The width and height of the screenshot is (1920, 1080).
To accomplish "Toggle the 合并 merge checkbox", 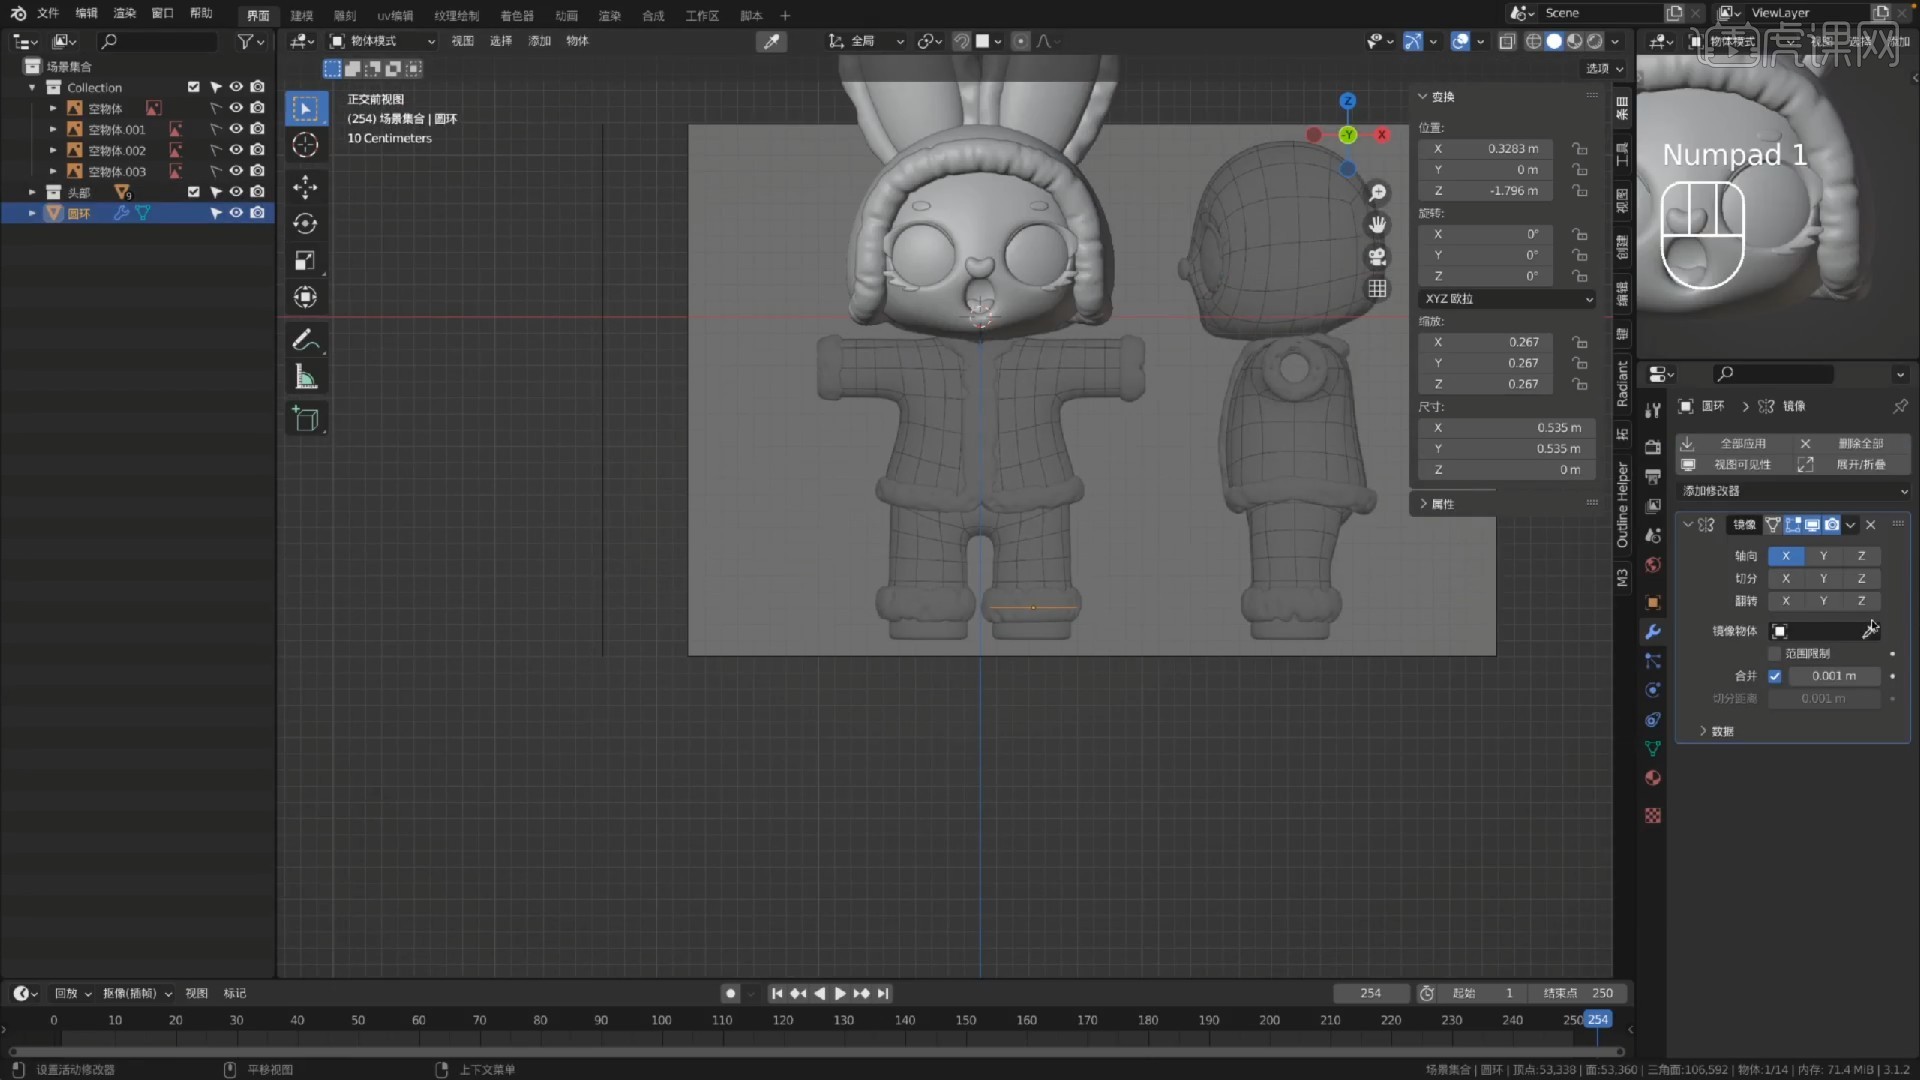I will point(1774,676).
